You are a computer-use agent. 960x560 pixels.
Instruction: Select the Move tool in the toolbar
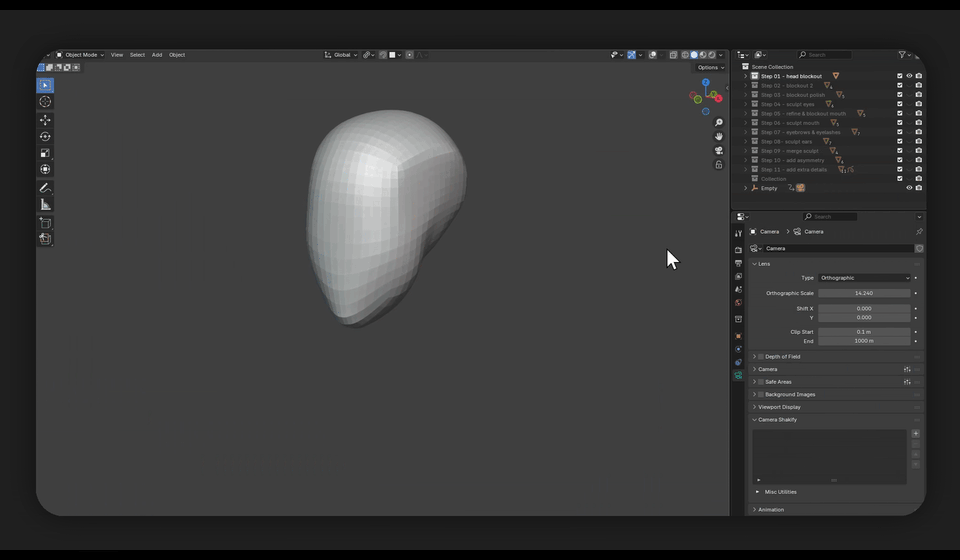[x=45, y=120]
